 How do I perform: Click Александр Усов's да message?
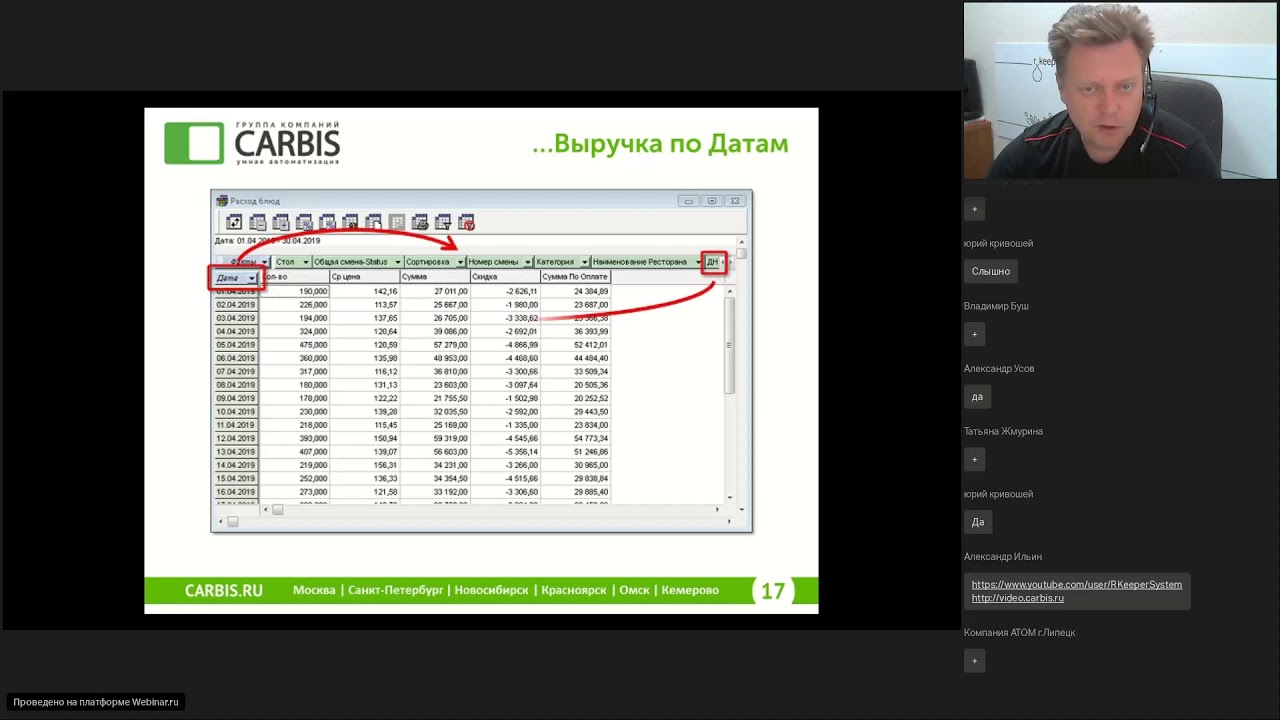tap(977, 396)
